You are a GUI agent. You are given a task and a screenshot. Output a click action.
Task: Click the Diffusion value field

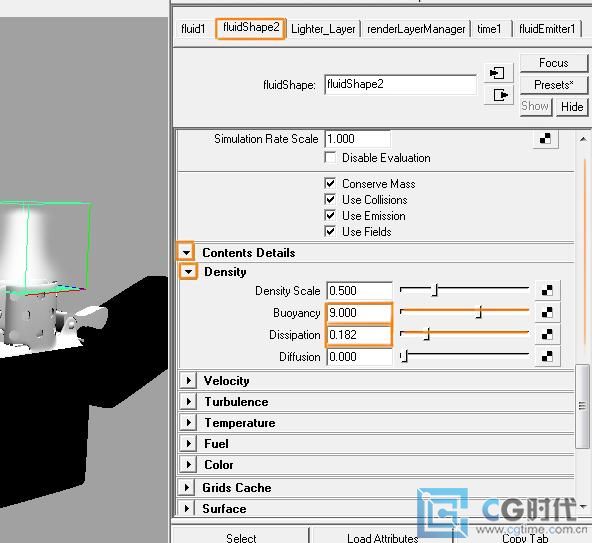359,356
